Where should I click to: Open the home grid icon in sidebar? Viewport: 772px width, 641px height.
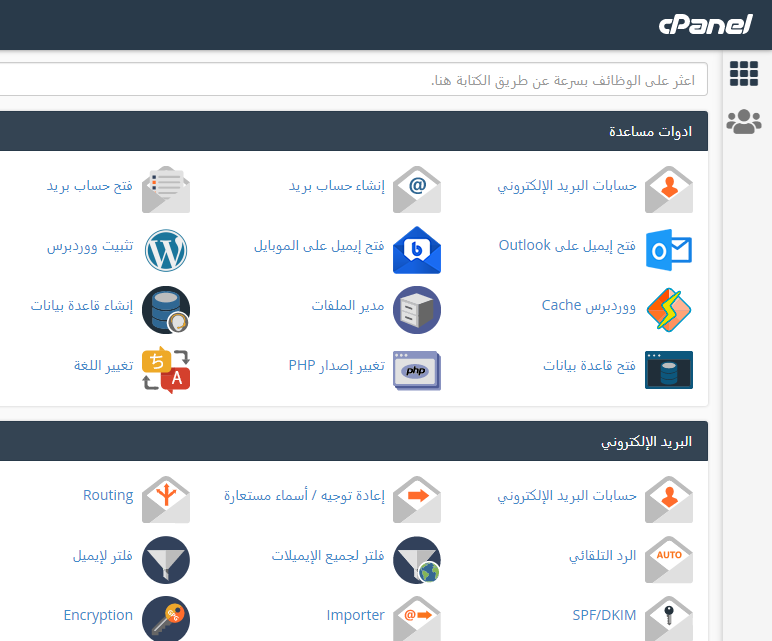pos(743,74)
